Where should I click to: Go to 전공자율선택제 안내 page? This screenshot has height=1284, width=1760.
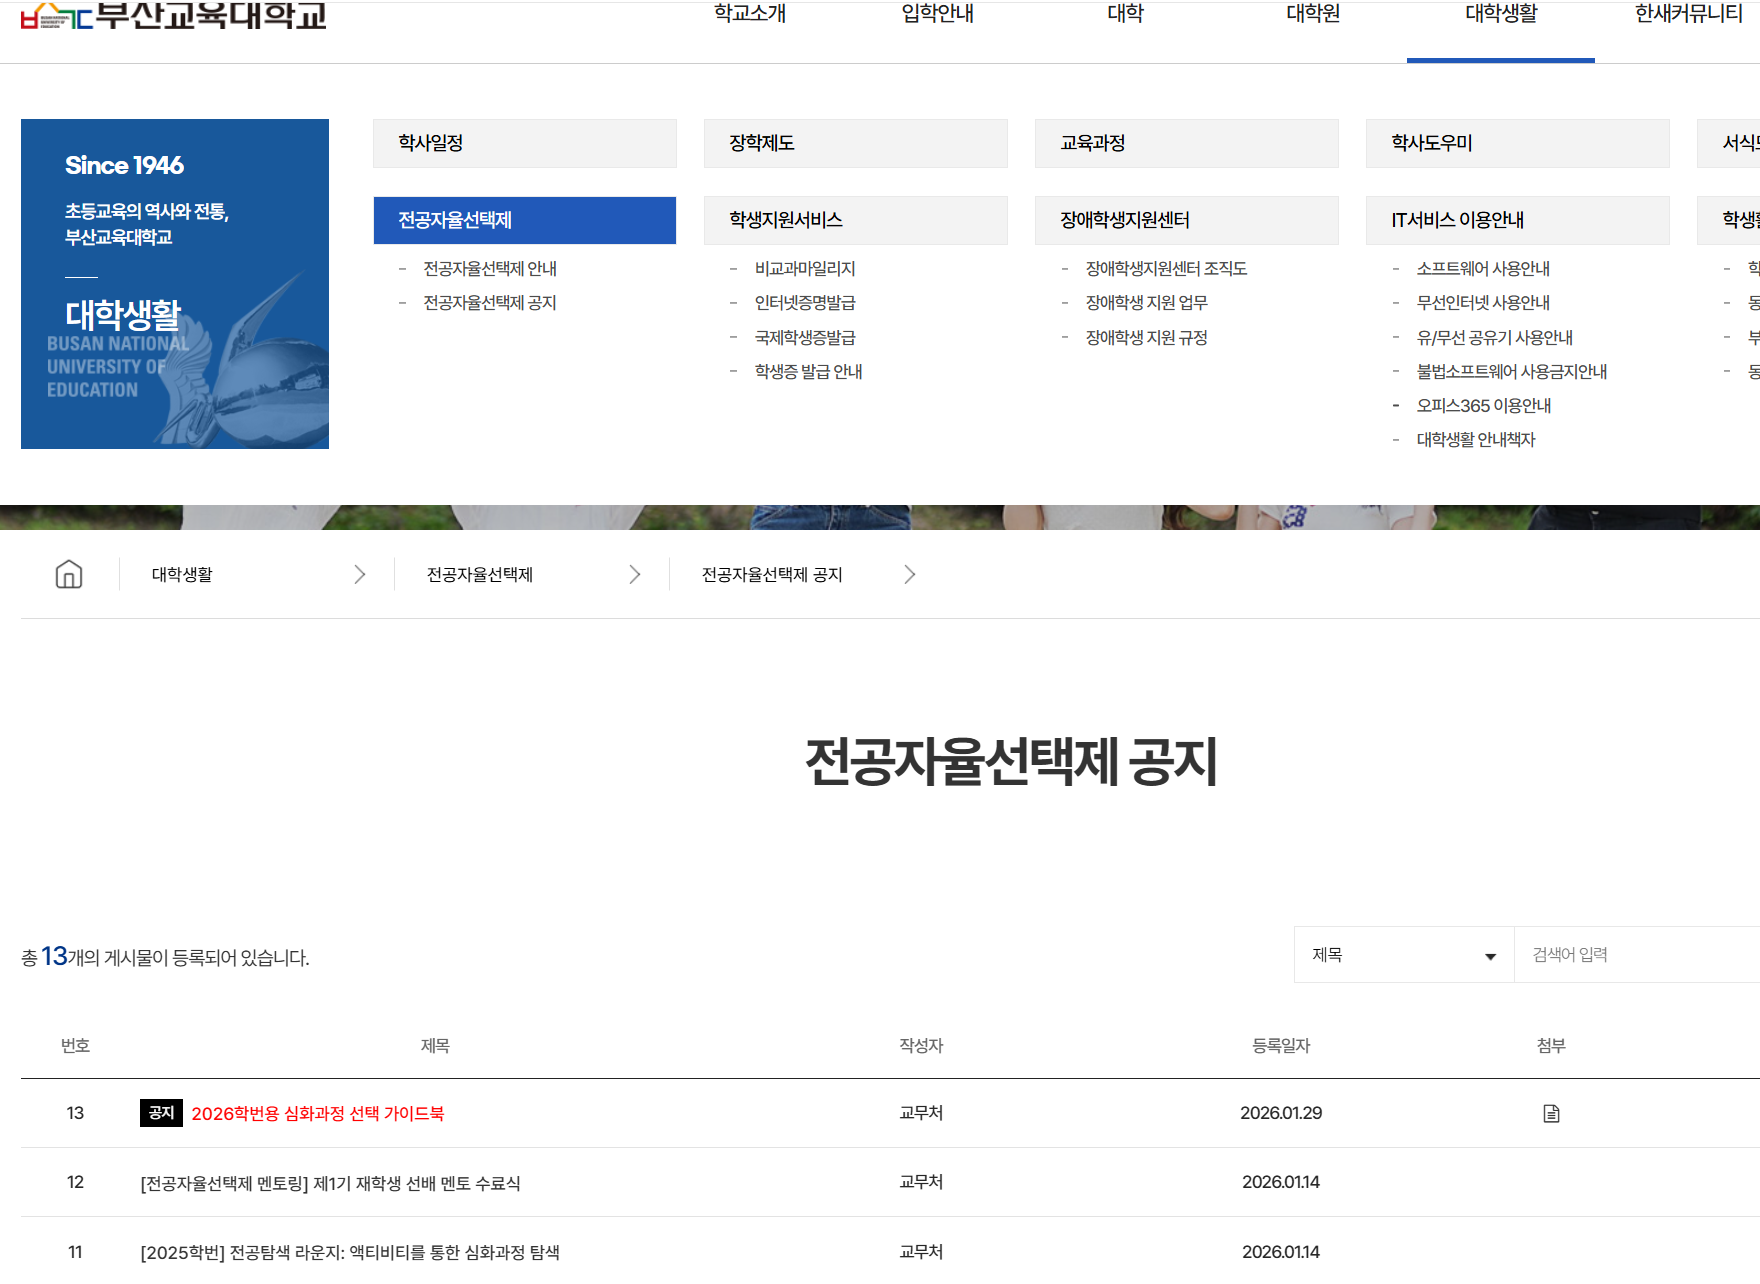tap(489, 269)
